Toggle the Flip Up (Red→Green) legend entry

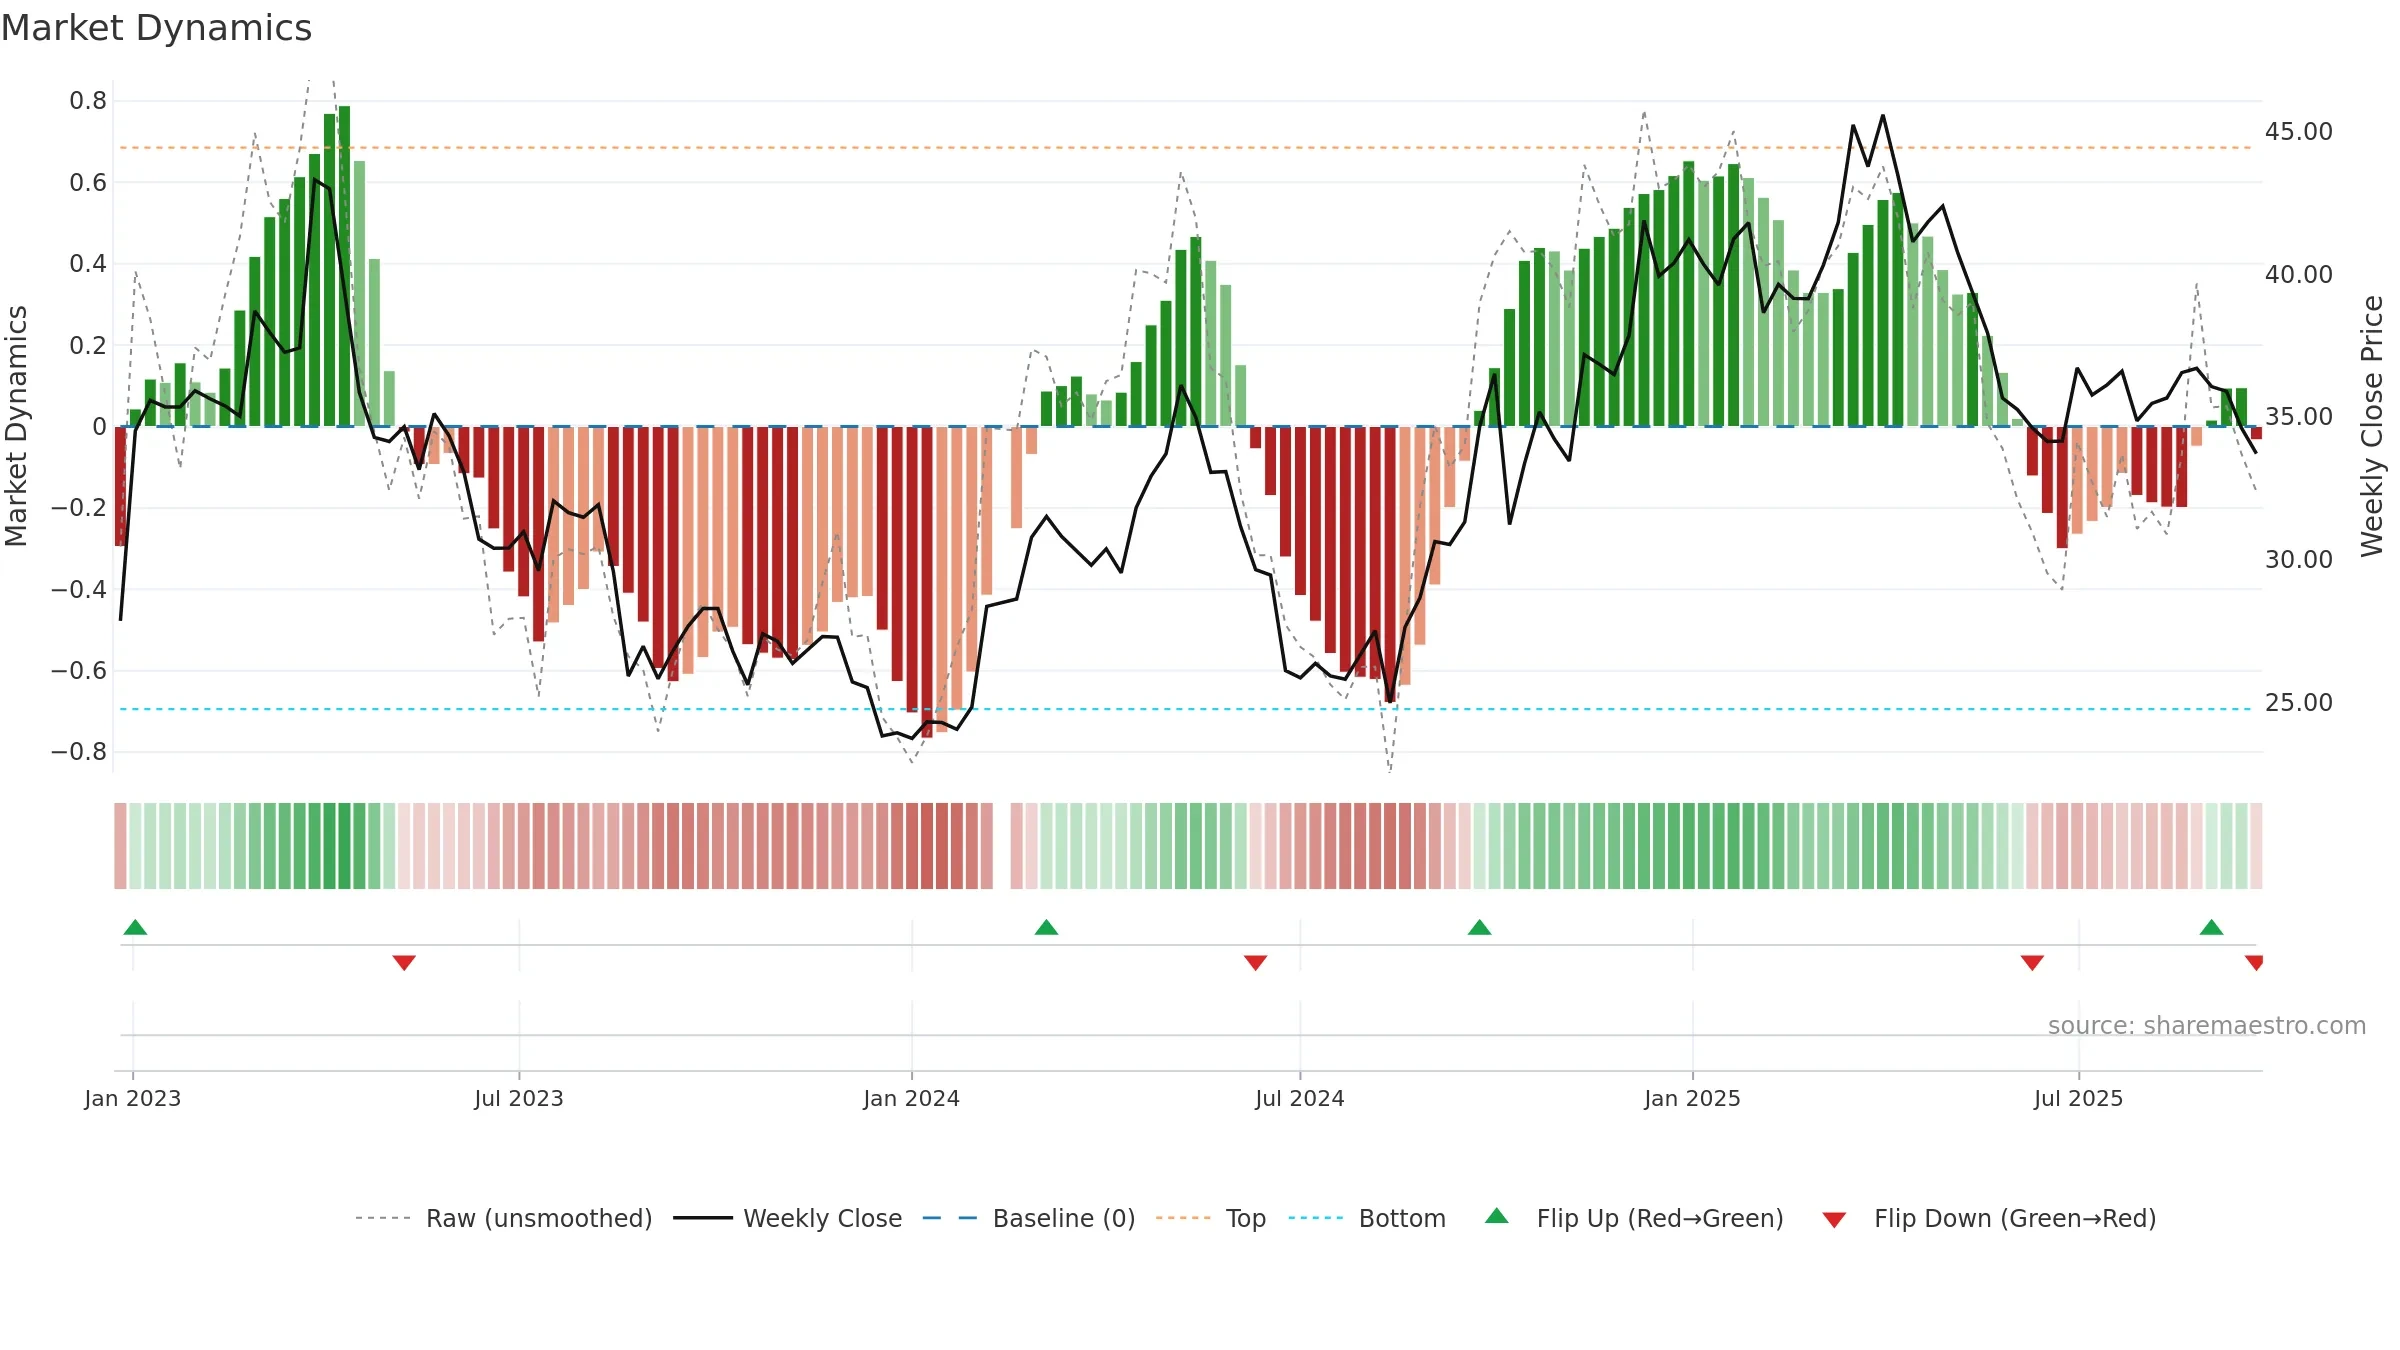[1634, 1218]
